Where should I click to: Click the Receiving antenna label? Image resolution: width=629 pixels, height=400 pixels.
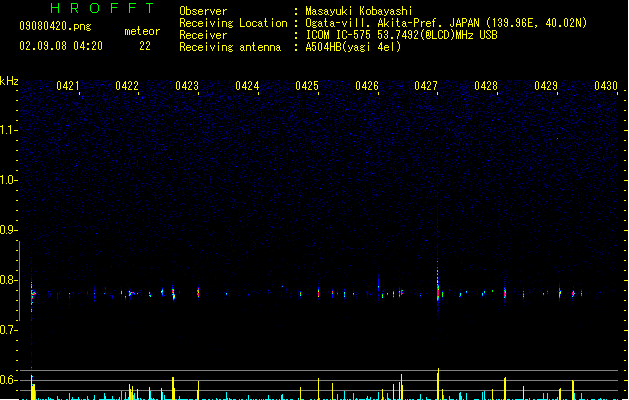point(230,47)
